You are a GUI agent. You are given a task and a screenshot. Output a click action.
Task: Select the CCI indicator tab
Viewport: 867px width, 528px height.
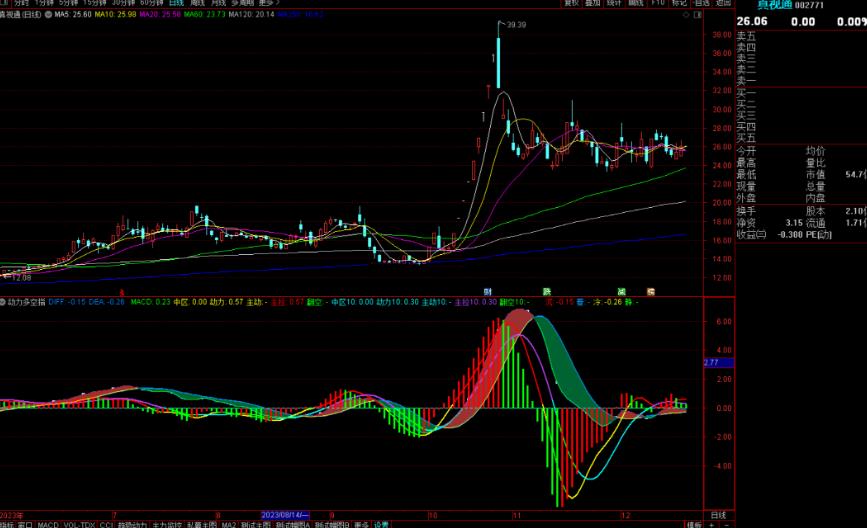click(106, 525)
